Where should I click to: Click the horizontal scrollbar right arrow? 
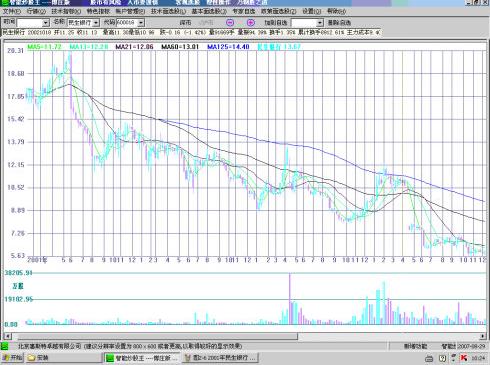(483, 336)
